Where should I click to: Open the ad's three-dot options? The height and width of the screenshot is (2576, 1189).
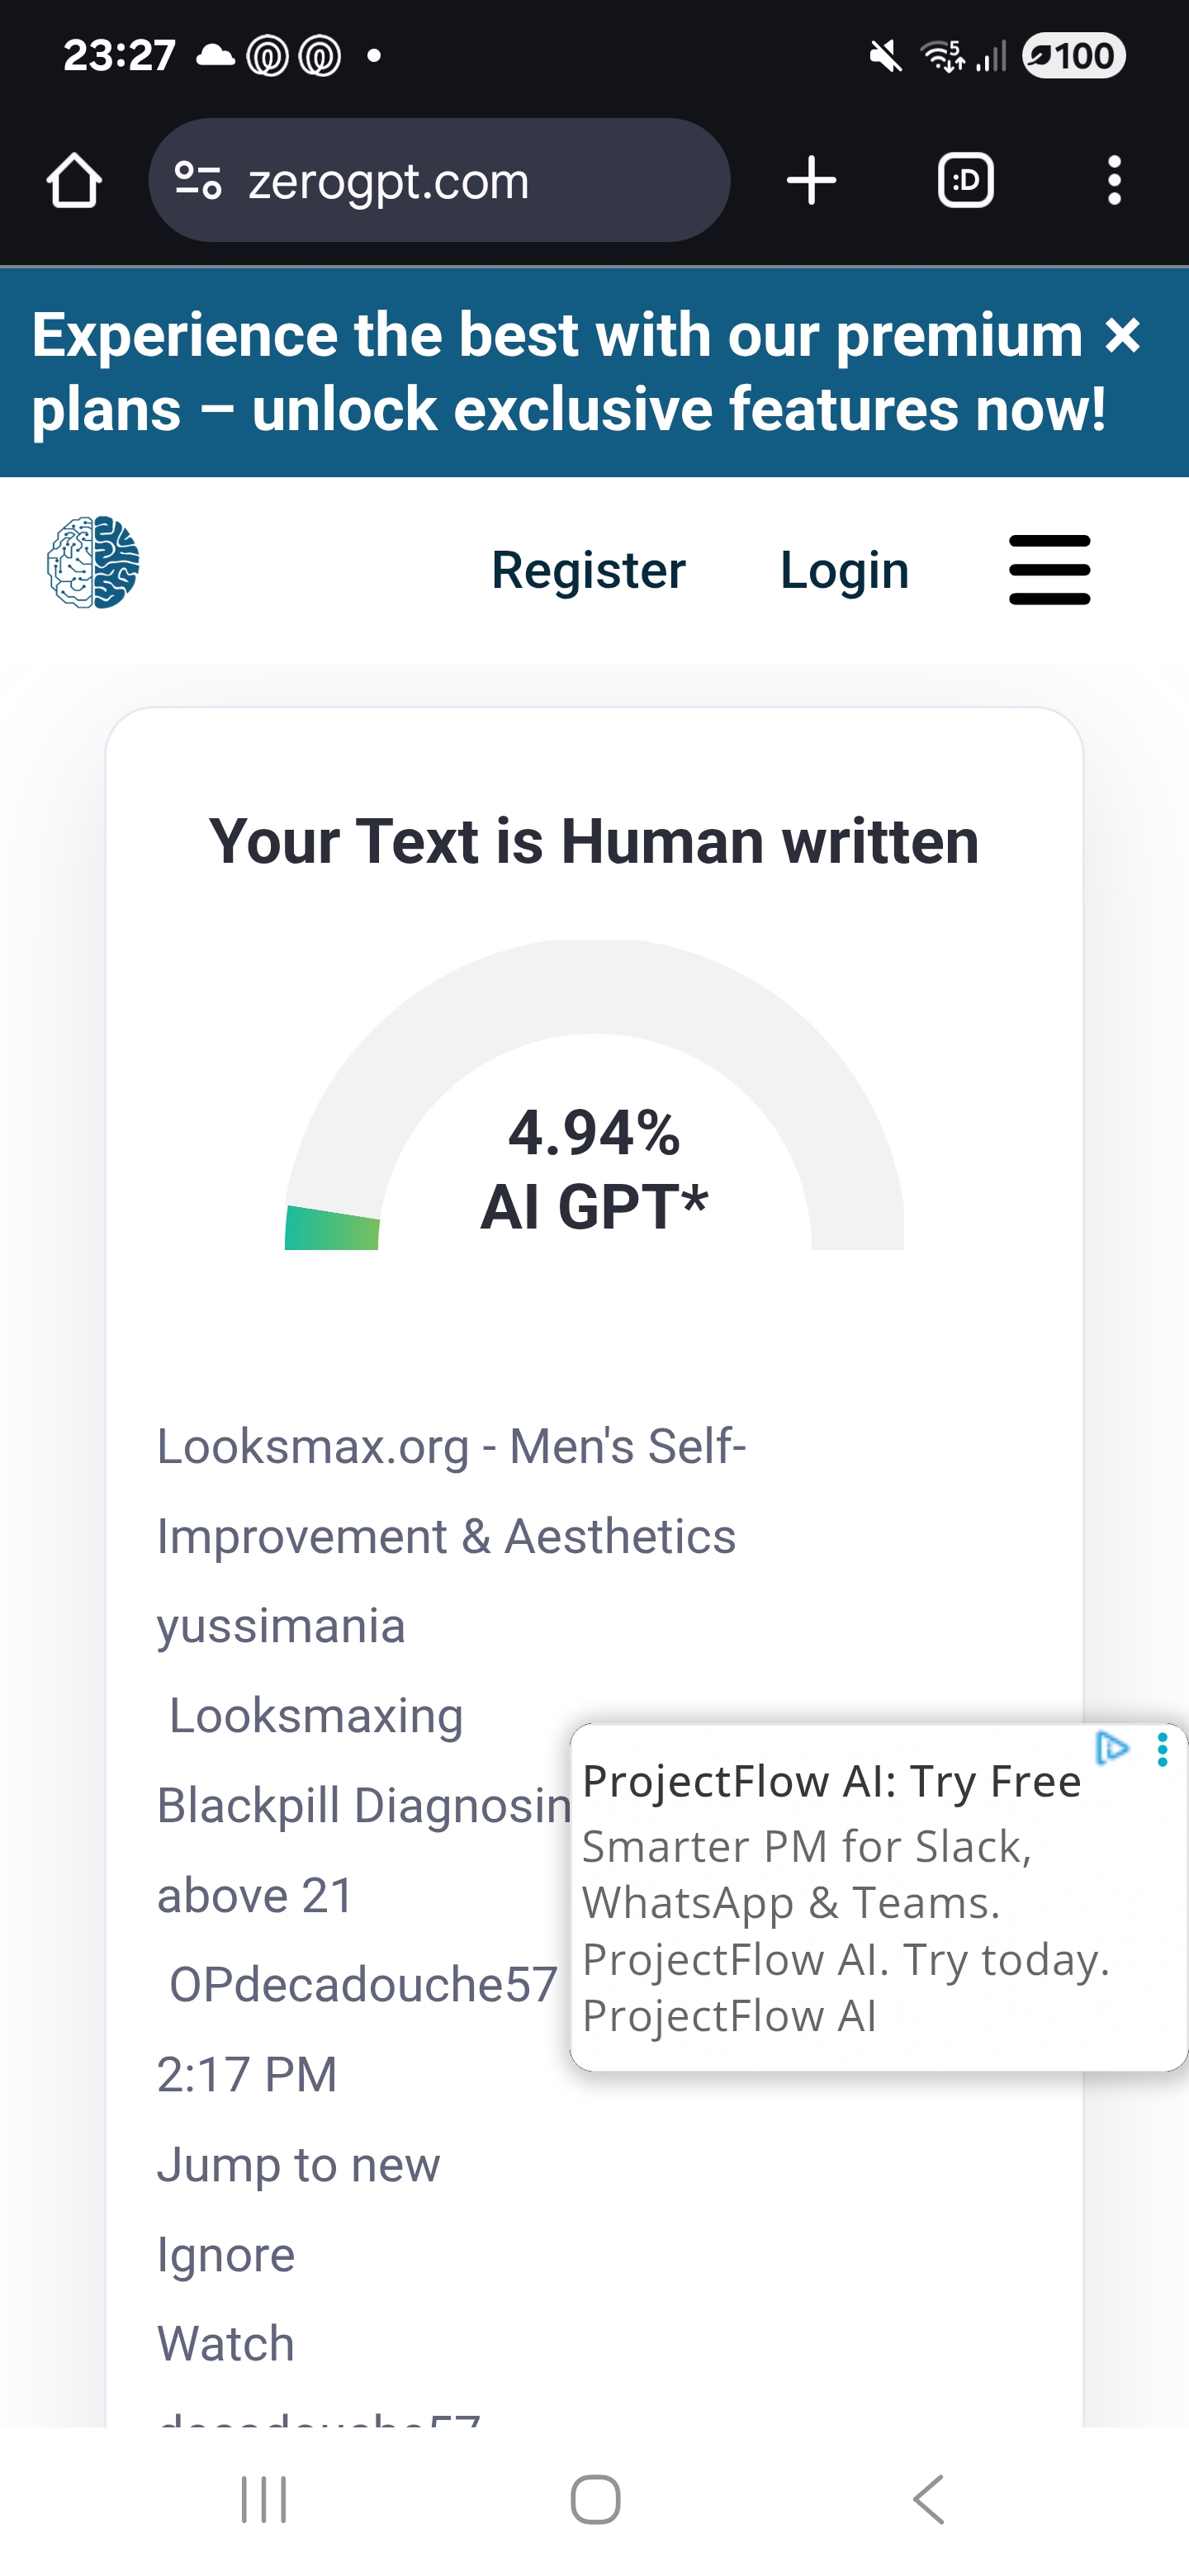click(x=1162, y=1750)
